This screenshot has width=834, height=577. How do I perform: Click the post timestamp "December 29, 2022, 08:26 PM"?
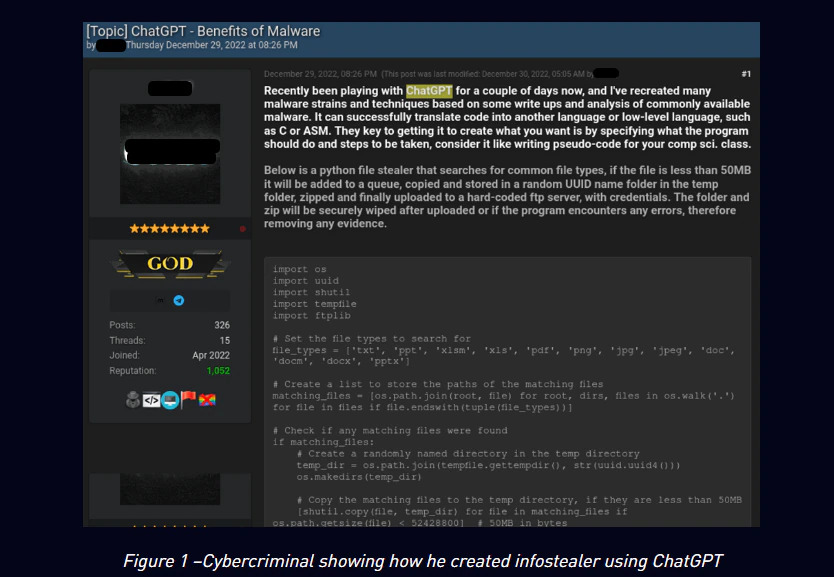320,74
